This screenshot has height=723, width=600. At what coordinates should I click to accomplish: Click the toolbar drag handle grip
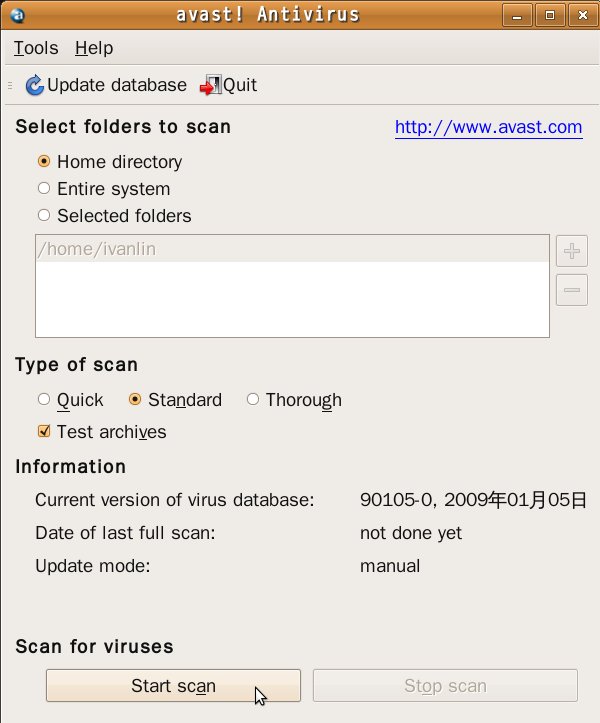[x=10, y=85]
